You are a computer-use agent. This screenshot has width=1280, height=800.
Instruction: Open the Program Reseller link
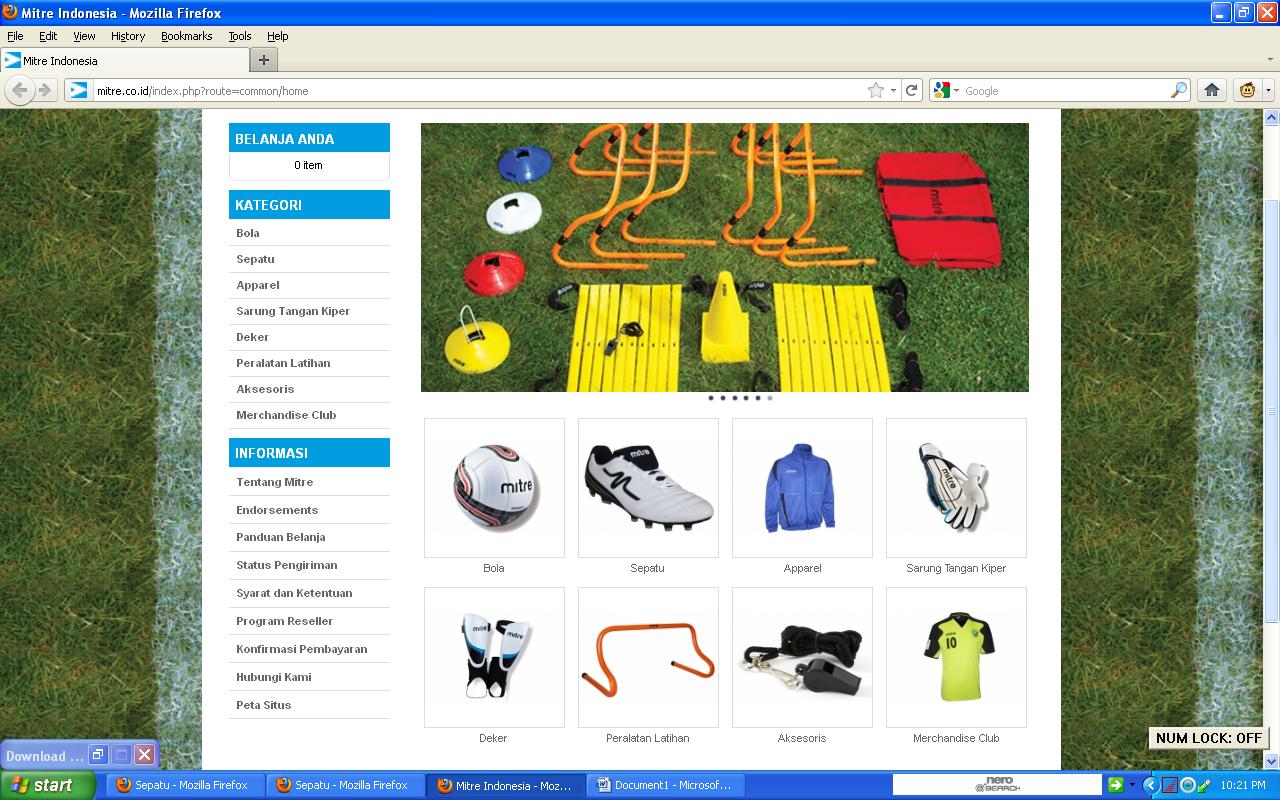pyautogui.click(x=285, y=621)
